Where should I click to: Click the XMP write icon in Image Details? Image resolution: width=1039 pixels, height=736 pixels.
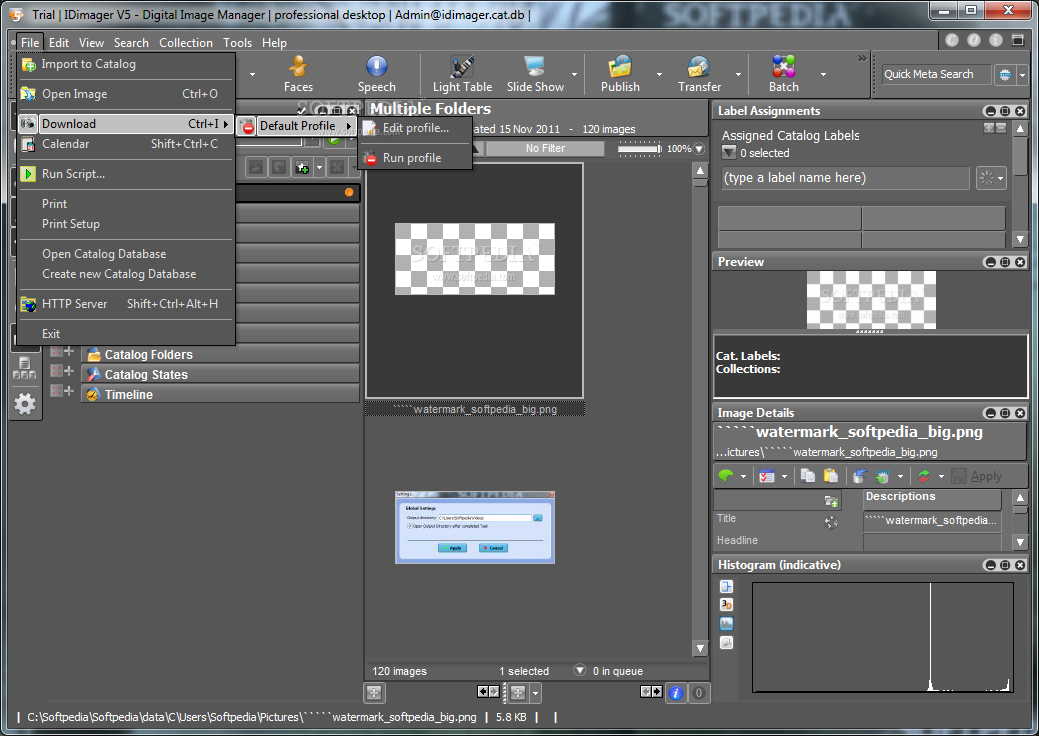[883, 476]
